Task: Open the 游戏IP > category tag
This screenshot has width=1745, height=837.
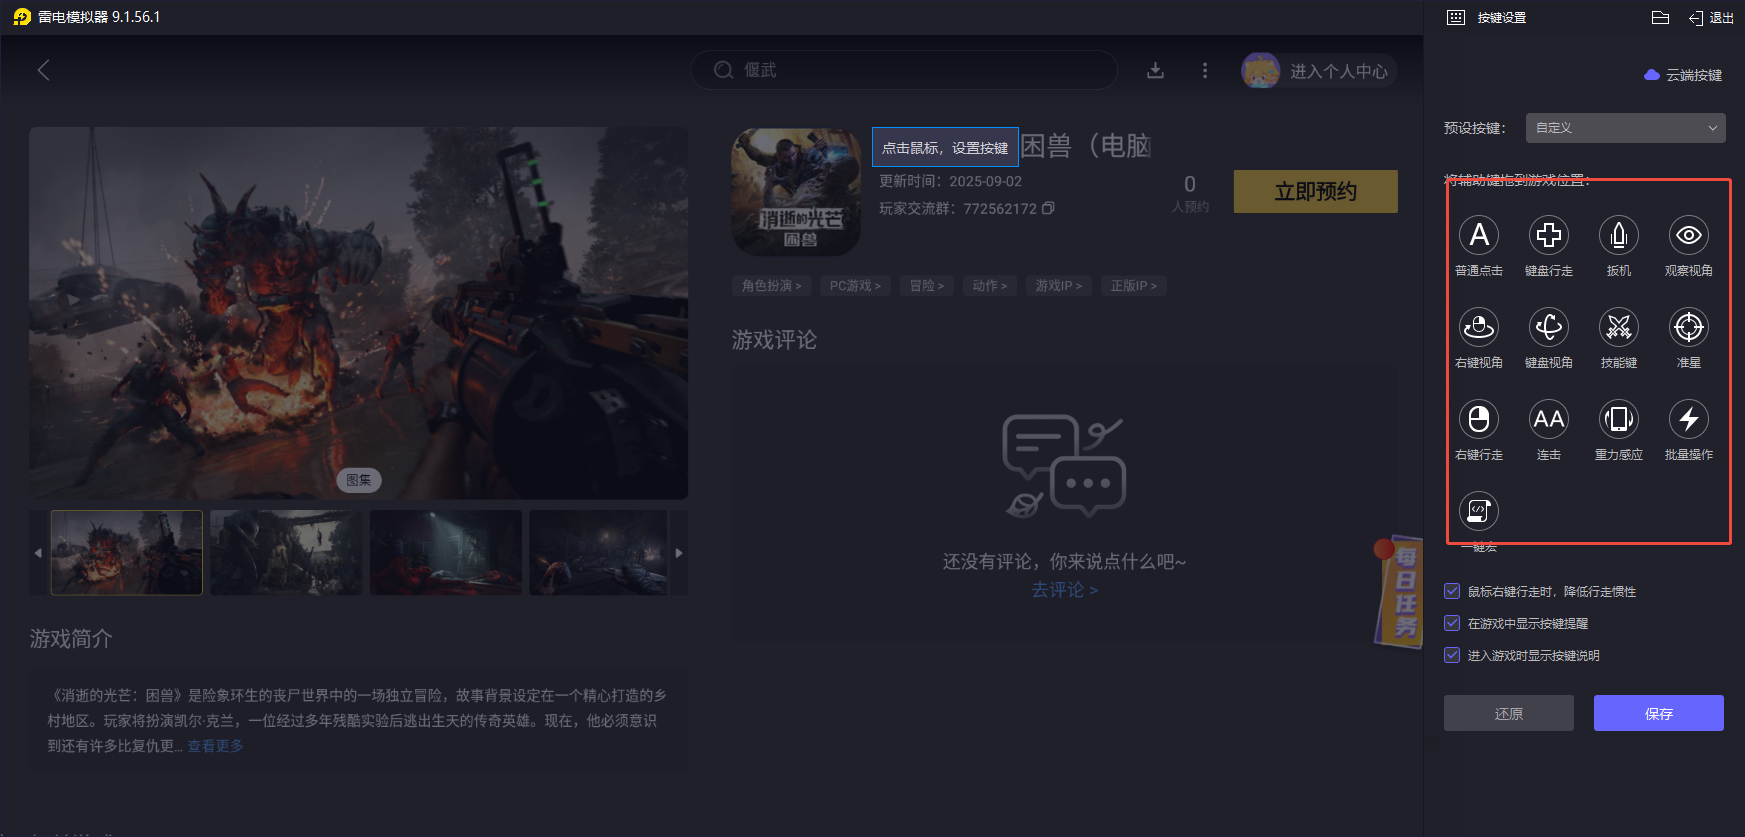Action: coord(1058,286)
